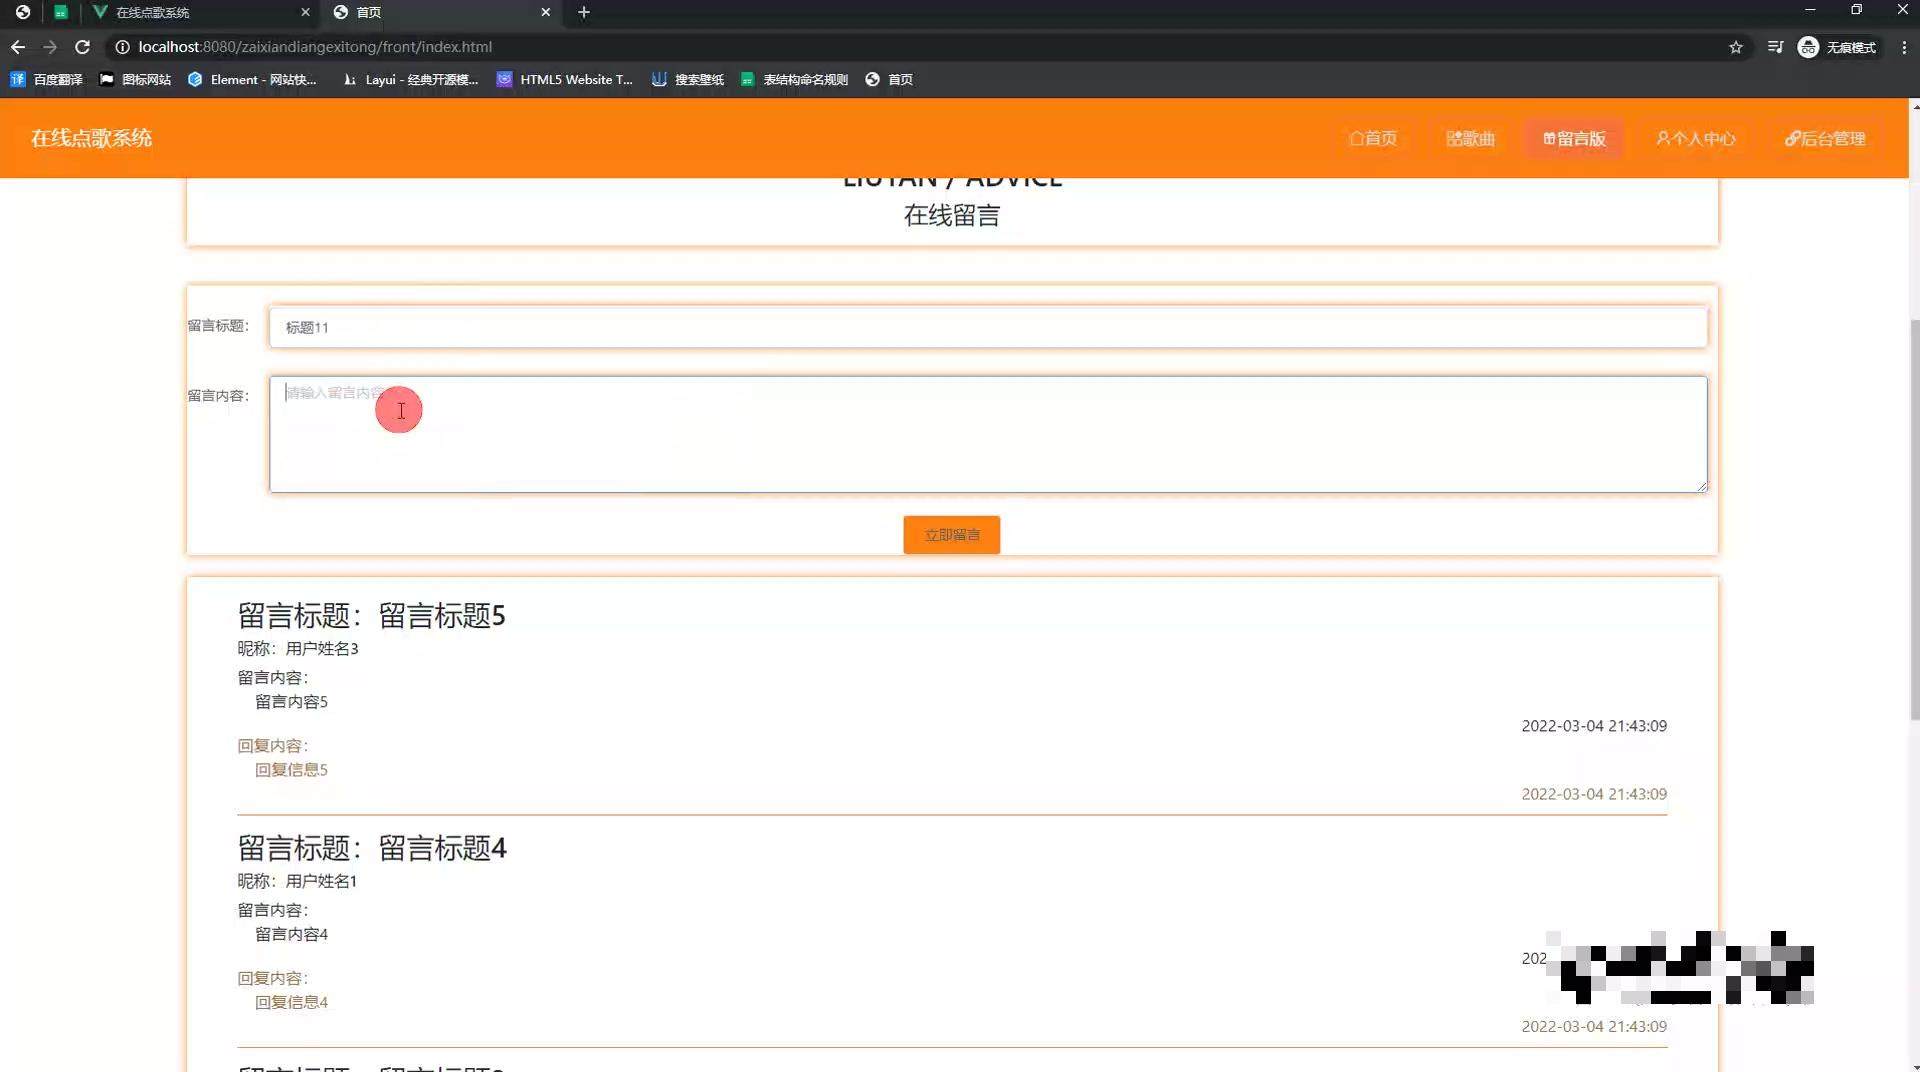This screenshot has width=1920, height=1072.
Task: Click the 立即留言 submit button
Action: tap(951, 535)
